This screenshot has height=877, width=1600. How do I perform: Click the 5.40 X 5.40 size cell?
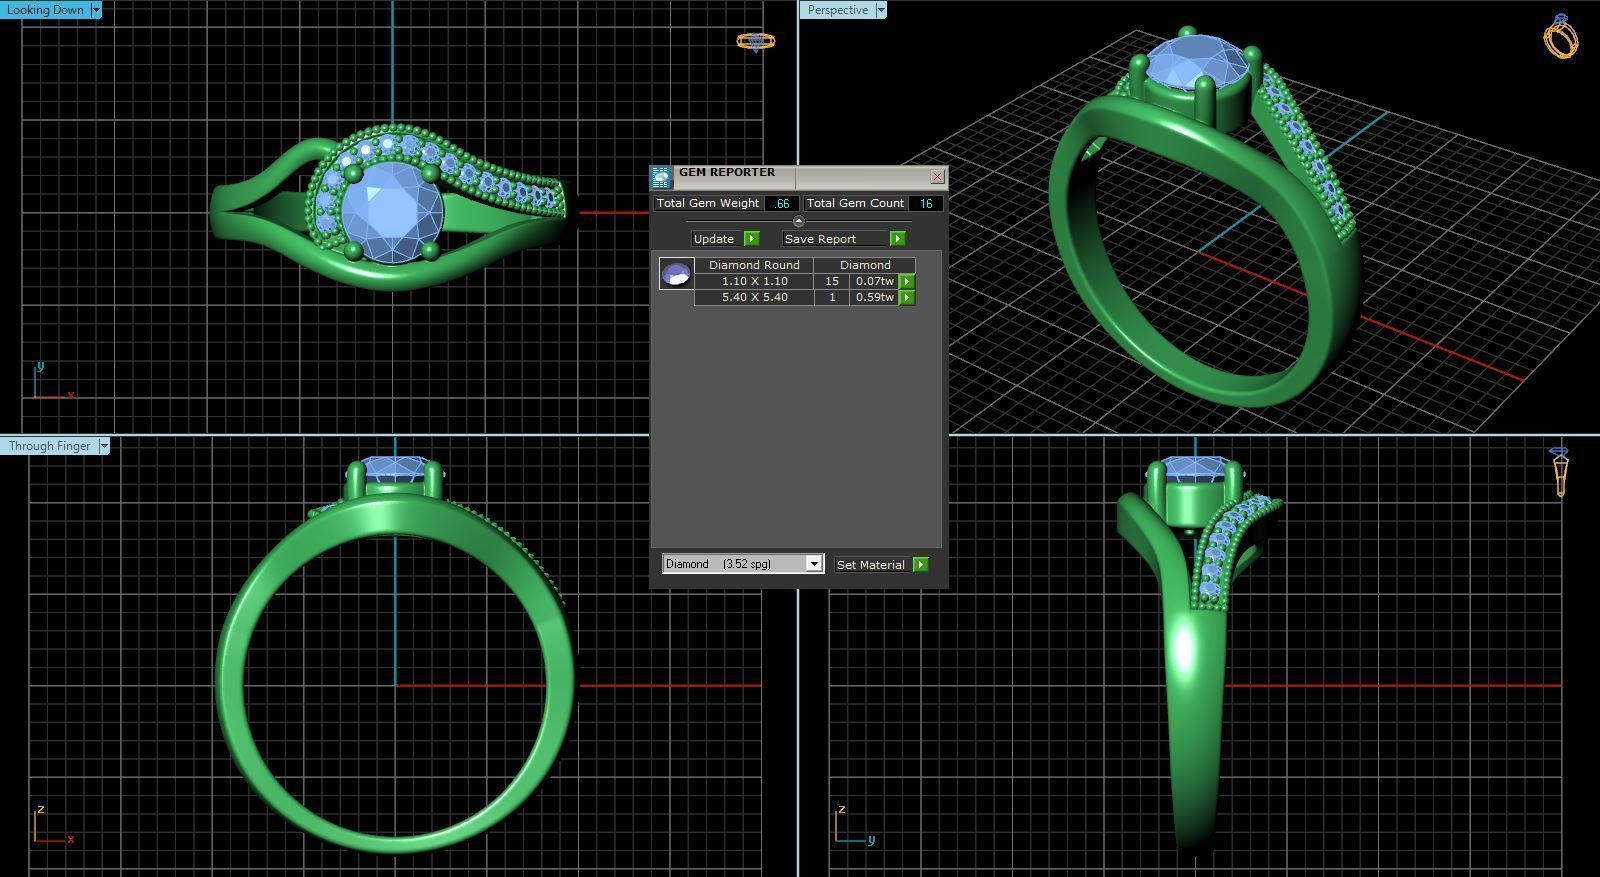(754, 297)
